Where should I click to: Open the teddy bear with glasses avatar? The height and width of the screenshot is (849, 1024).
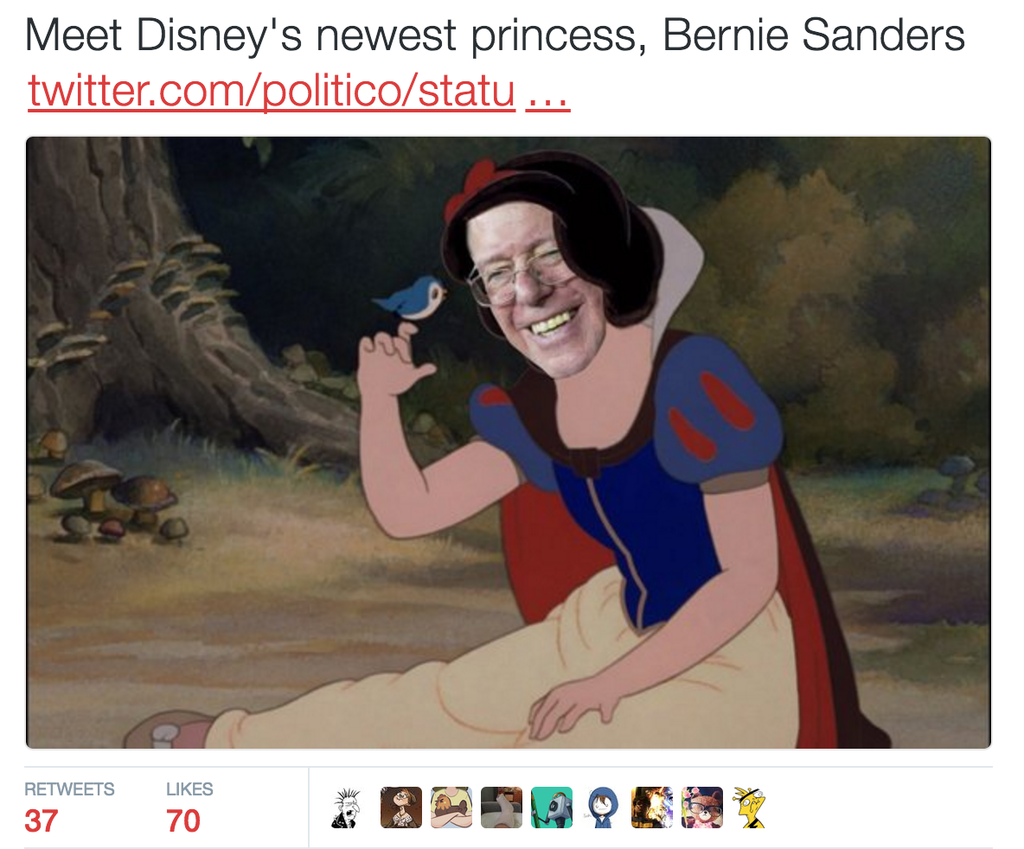[702, 808]
